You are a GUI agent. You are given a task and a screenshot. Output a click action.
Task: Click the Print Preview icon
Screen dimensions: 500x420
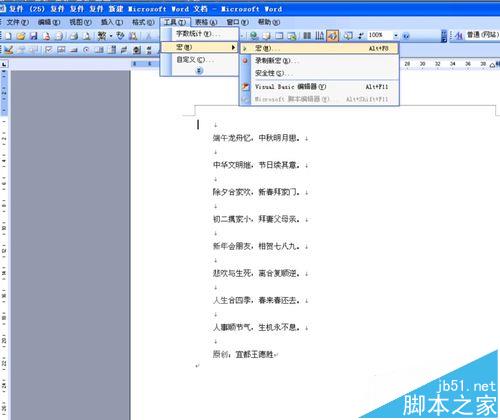point(87,36)
